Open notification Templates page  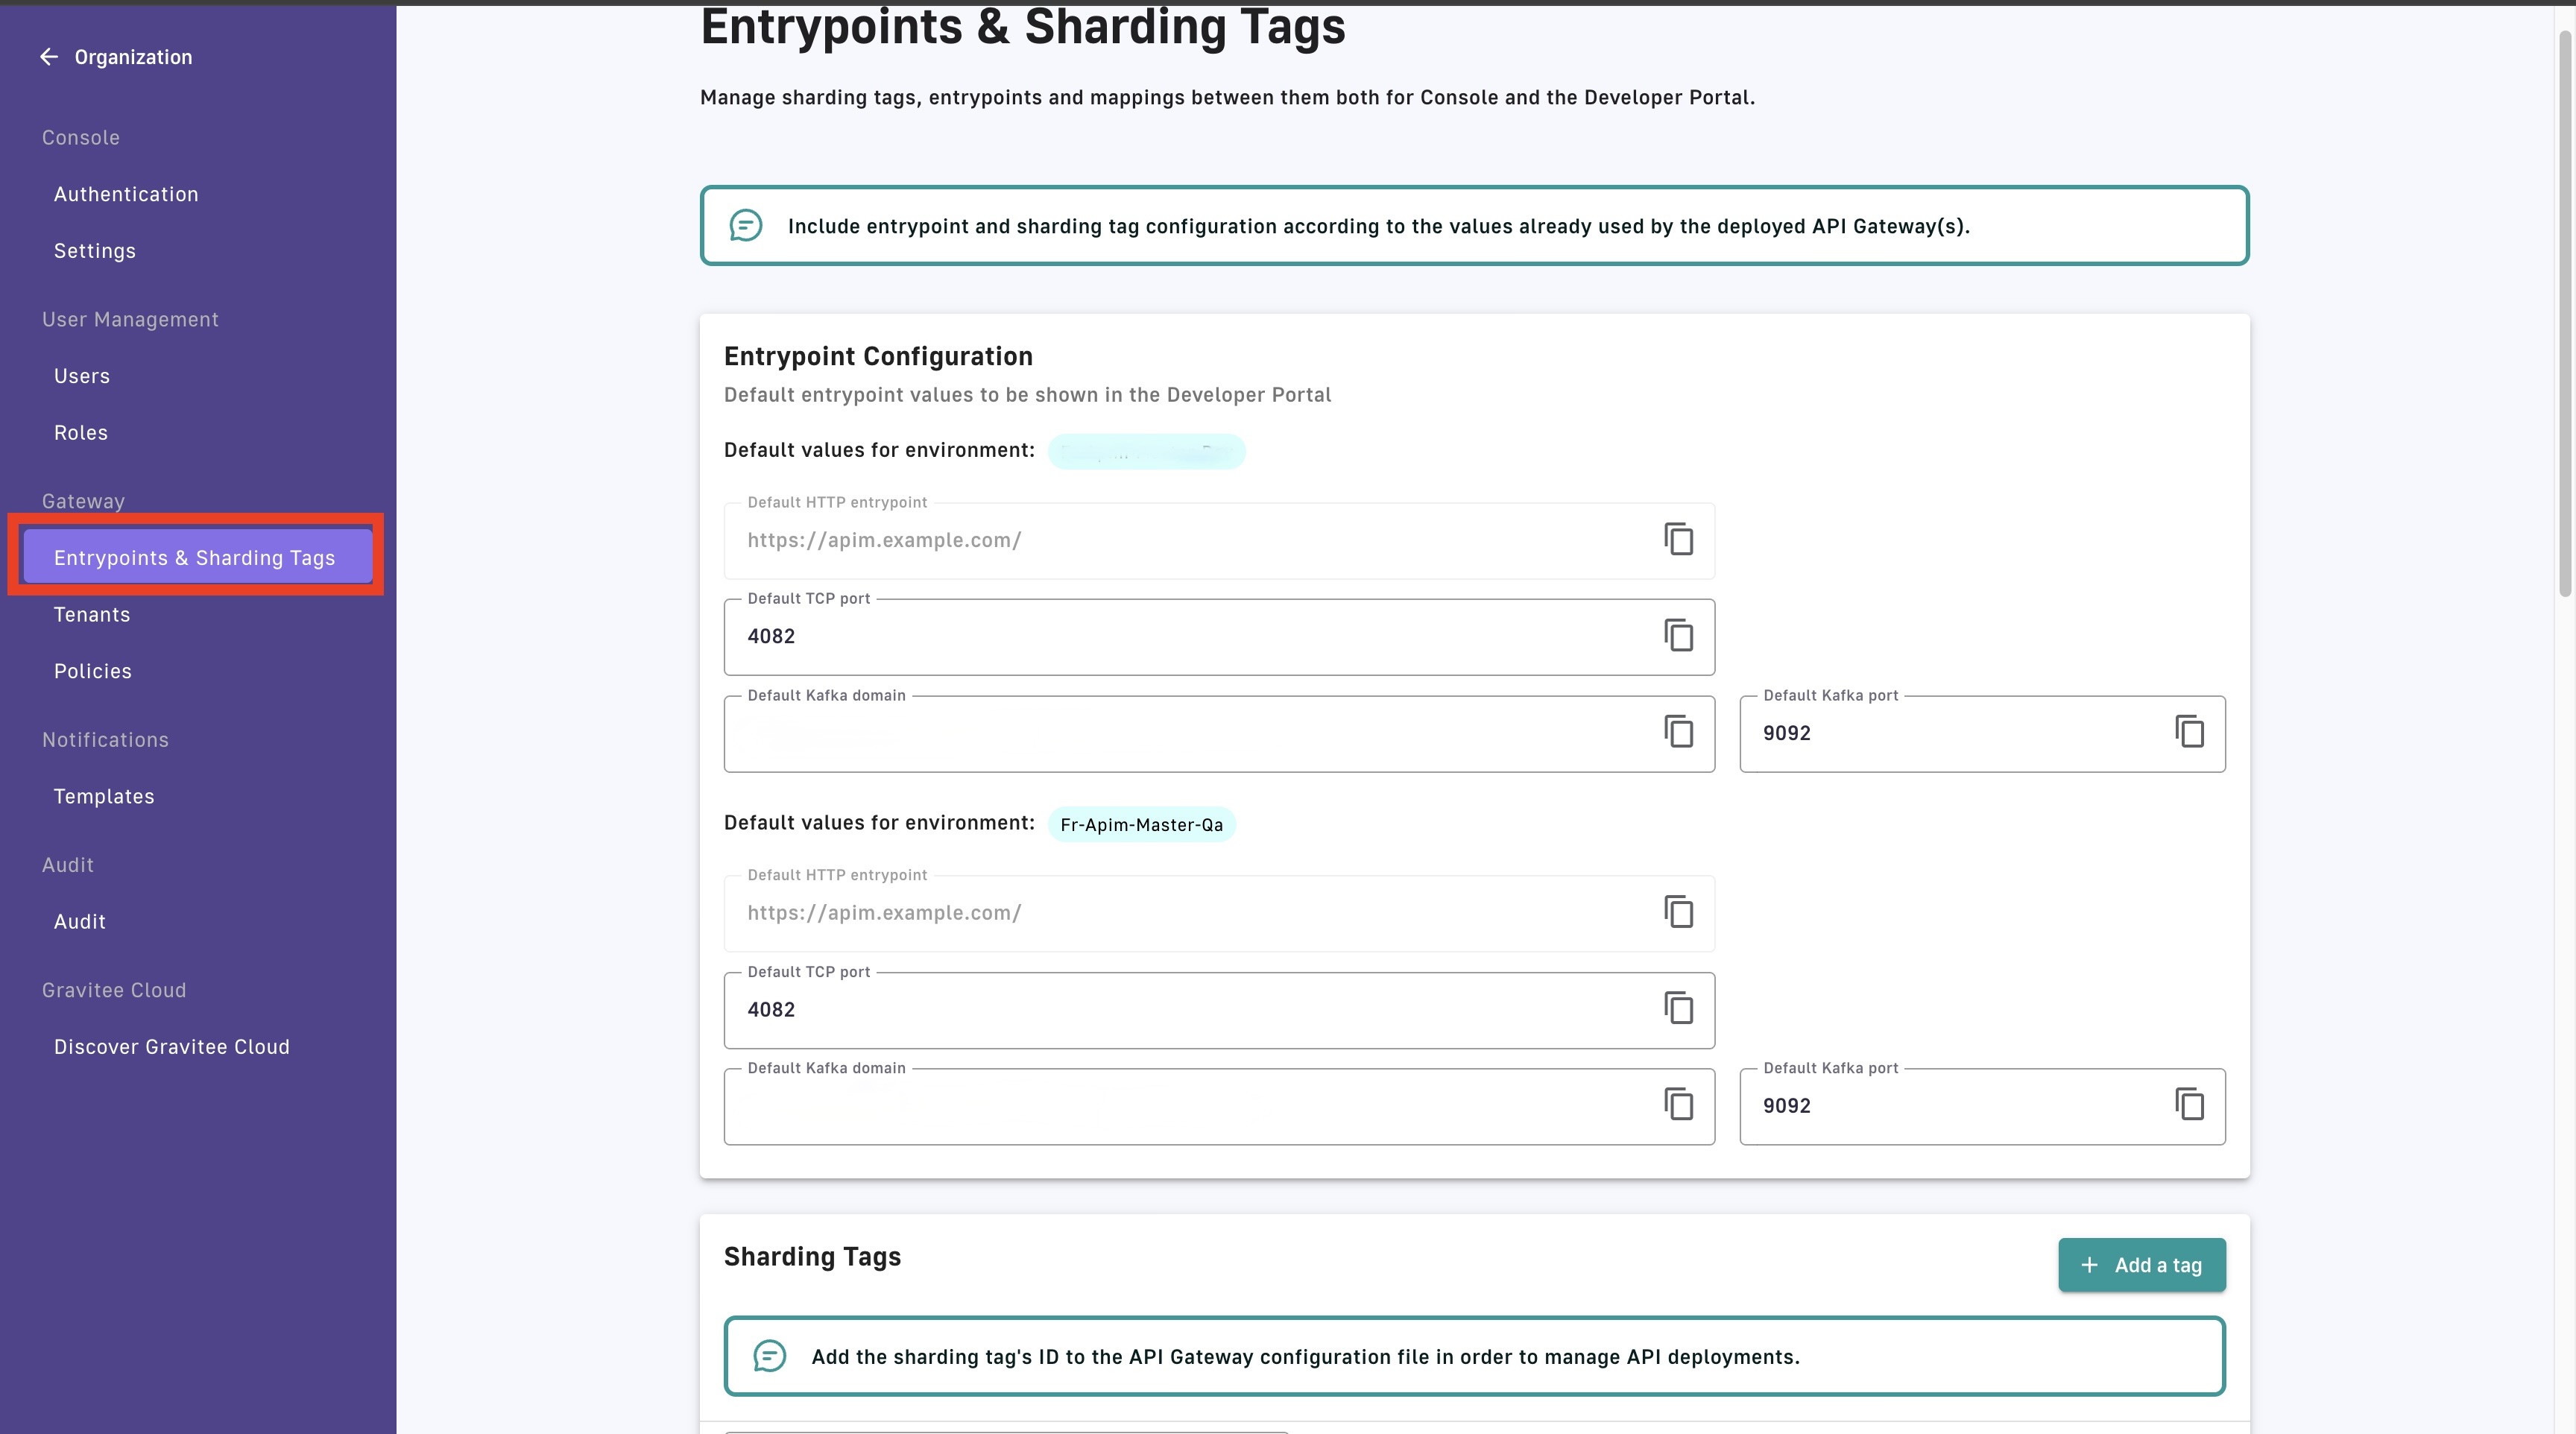coord(104,797)
